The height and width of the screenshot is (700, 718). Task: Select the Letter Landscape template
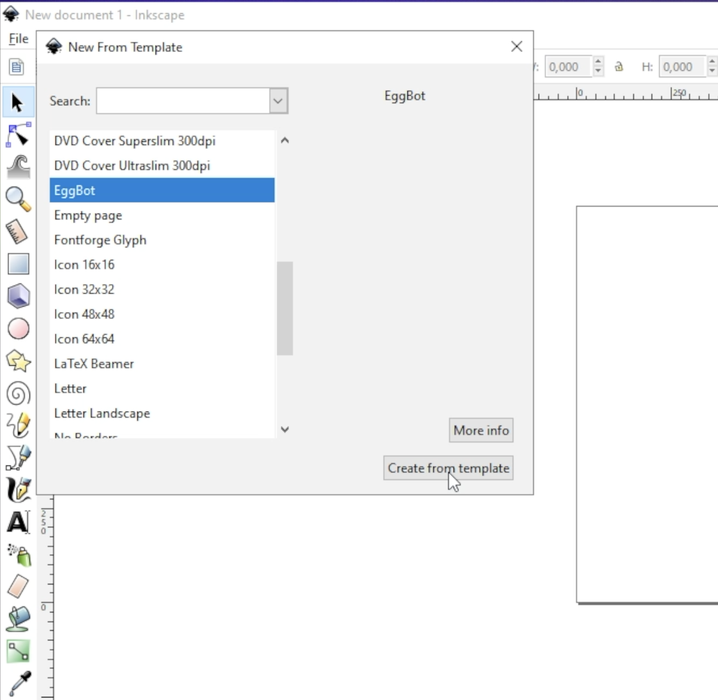(162, 413)
